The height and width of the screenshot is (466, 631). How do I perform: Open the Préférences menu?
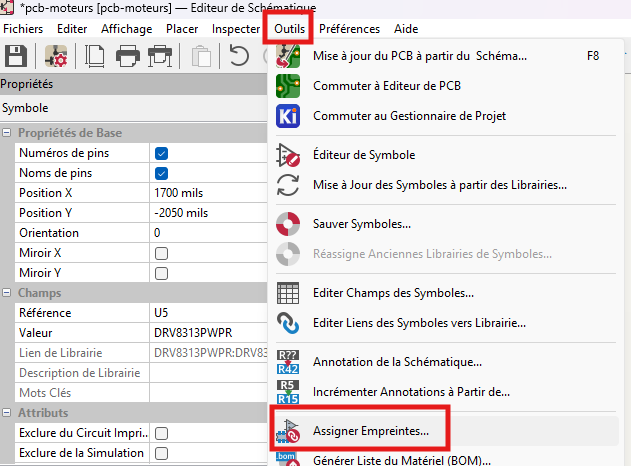349,29
